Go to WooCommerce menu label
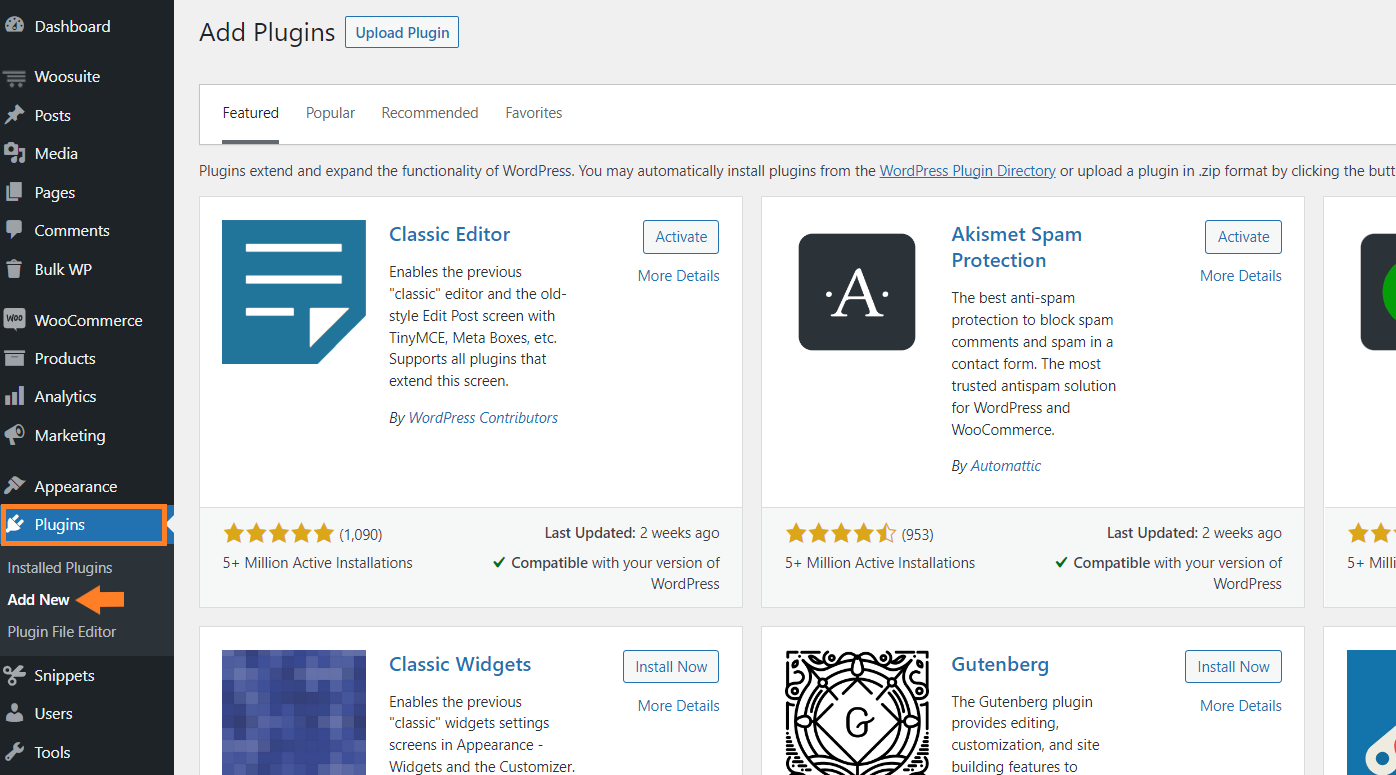Image resolution: width=1396 pixels, height=775 pixels. (x=89, y=320)
